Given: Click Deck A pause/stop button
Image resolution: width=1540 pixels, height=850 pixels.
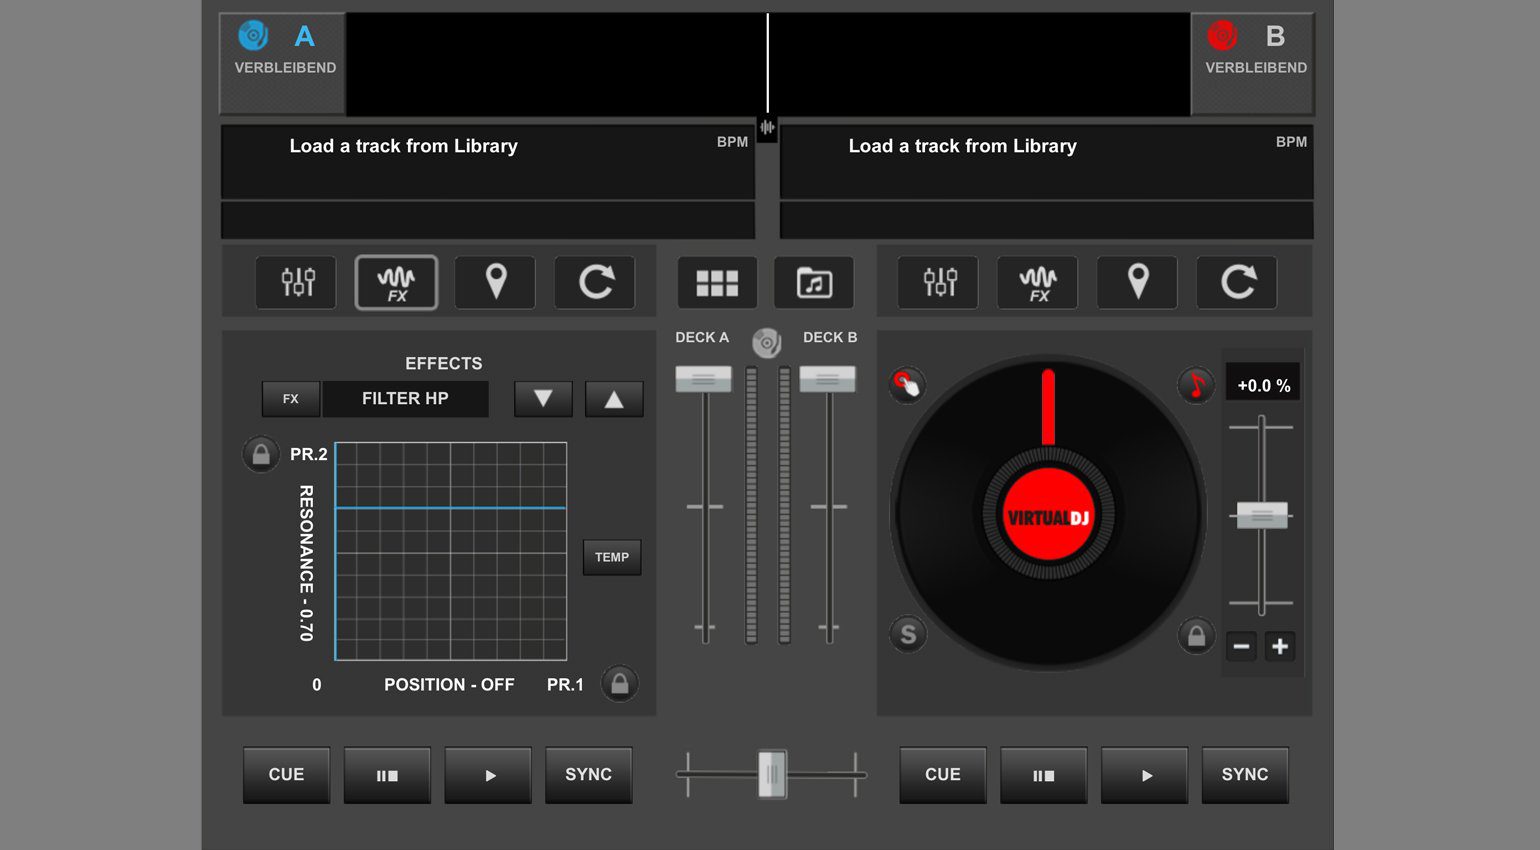Looking at the screenshot, I should [x=387, y=775].
